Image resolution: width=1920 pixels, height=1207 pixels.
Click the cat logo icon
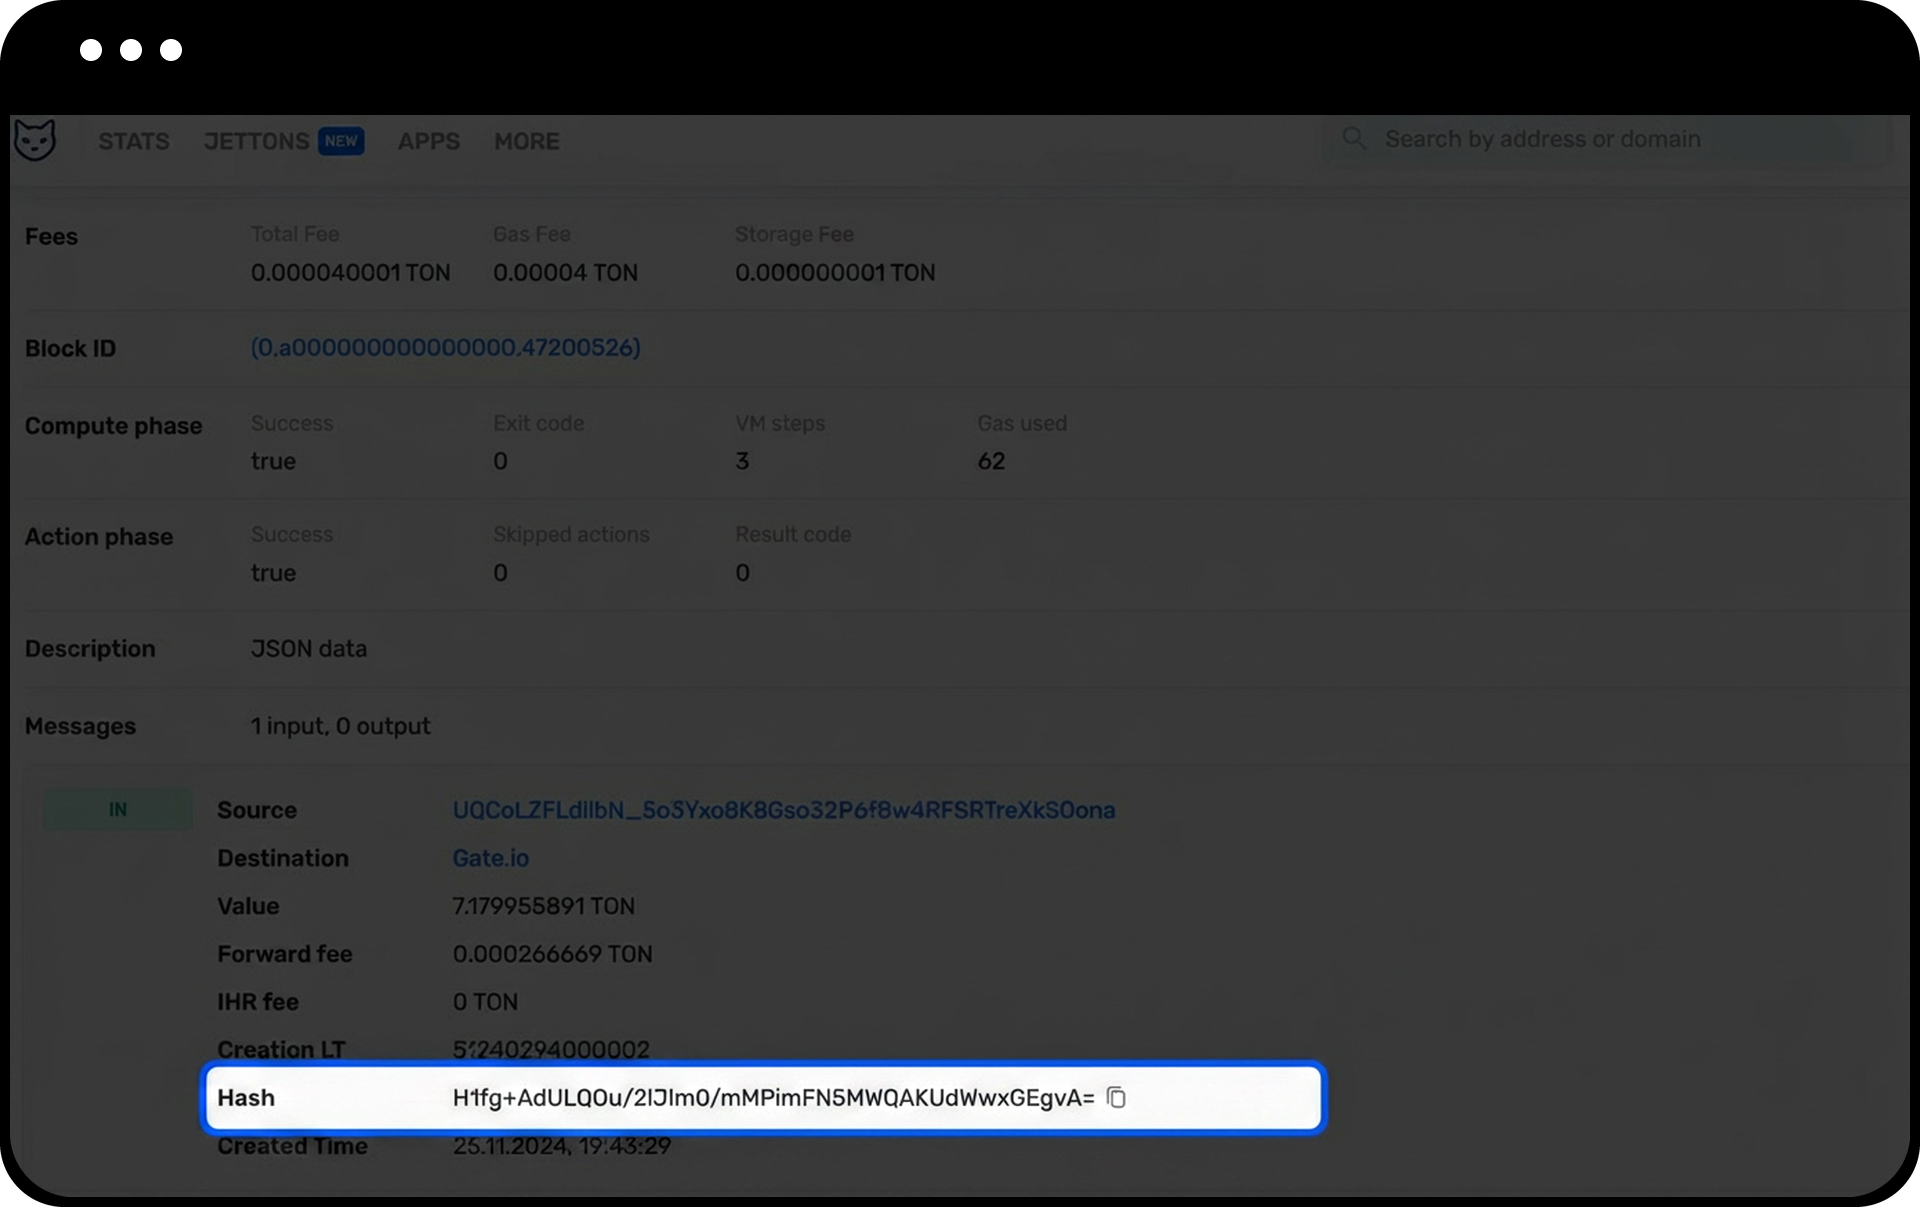(x=35, y=140)
